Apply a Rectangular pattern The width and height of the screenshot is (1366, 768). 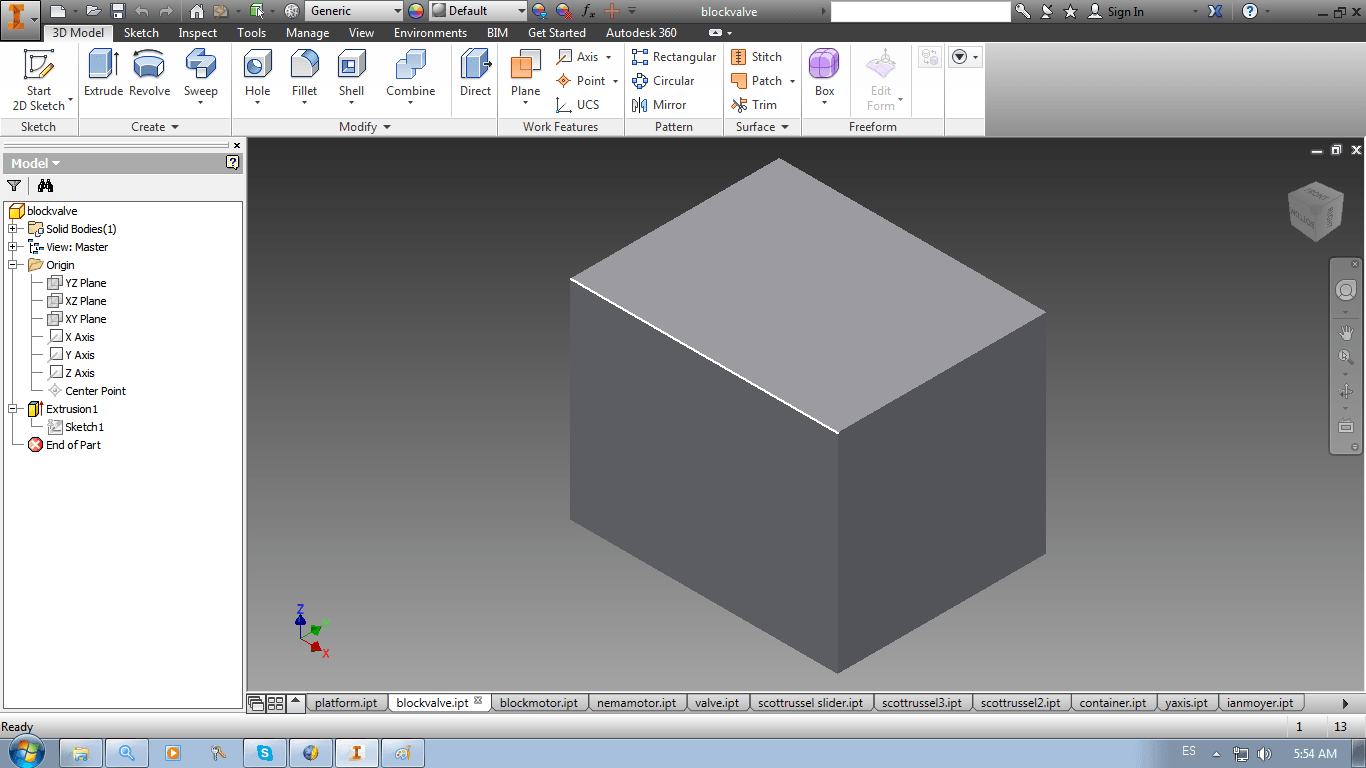[x=674, y=57]
